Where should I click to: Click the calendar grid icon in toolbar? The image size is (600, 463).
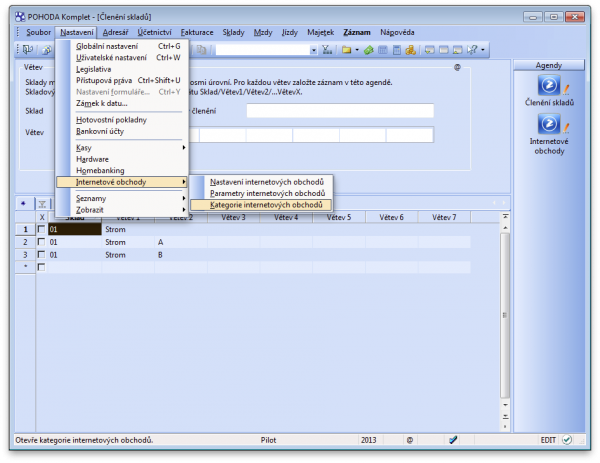[383, 50]
